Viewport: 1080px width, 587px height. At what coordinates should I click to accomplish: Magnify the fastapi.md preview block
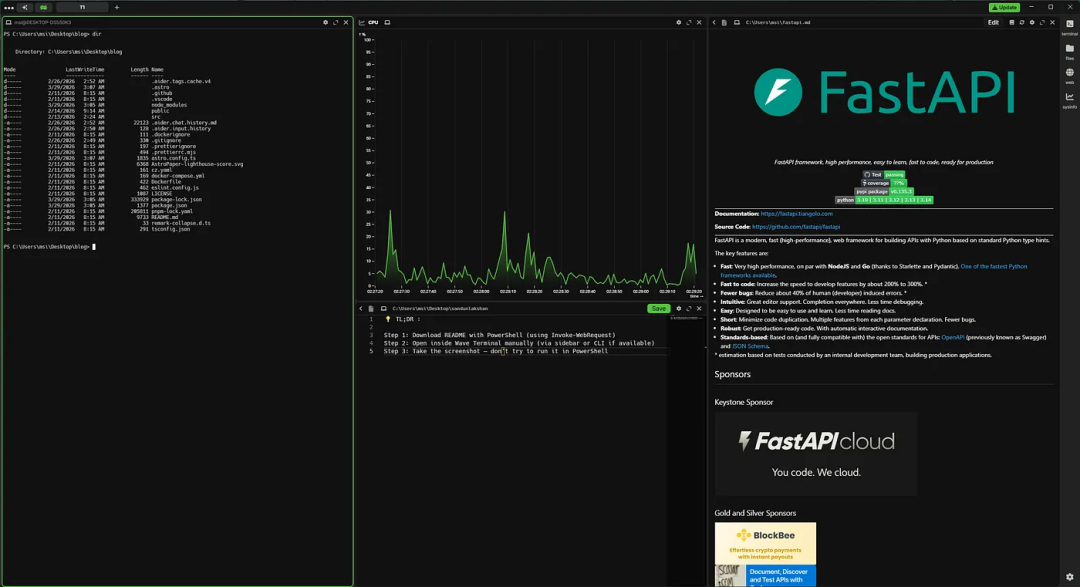coord(1042,23)
